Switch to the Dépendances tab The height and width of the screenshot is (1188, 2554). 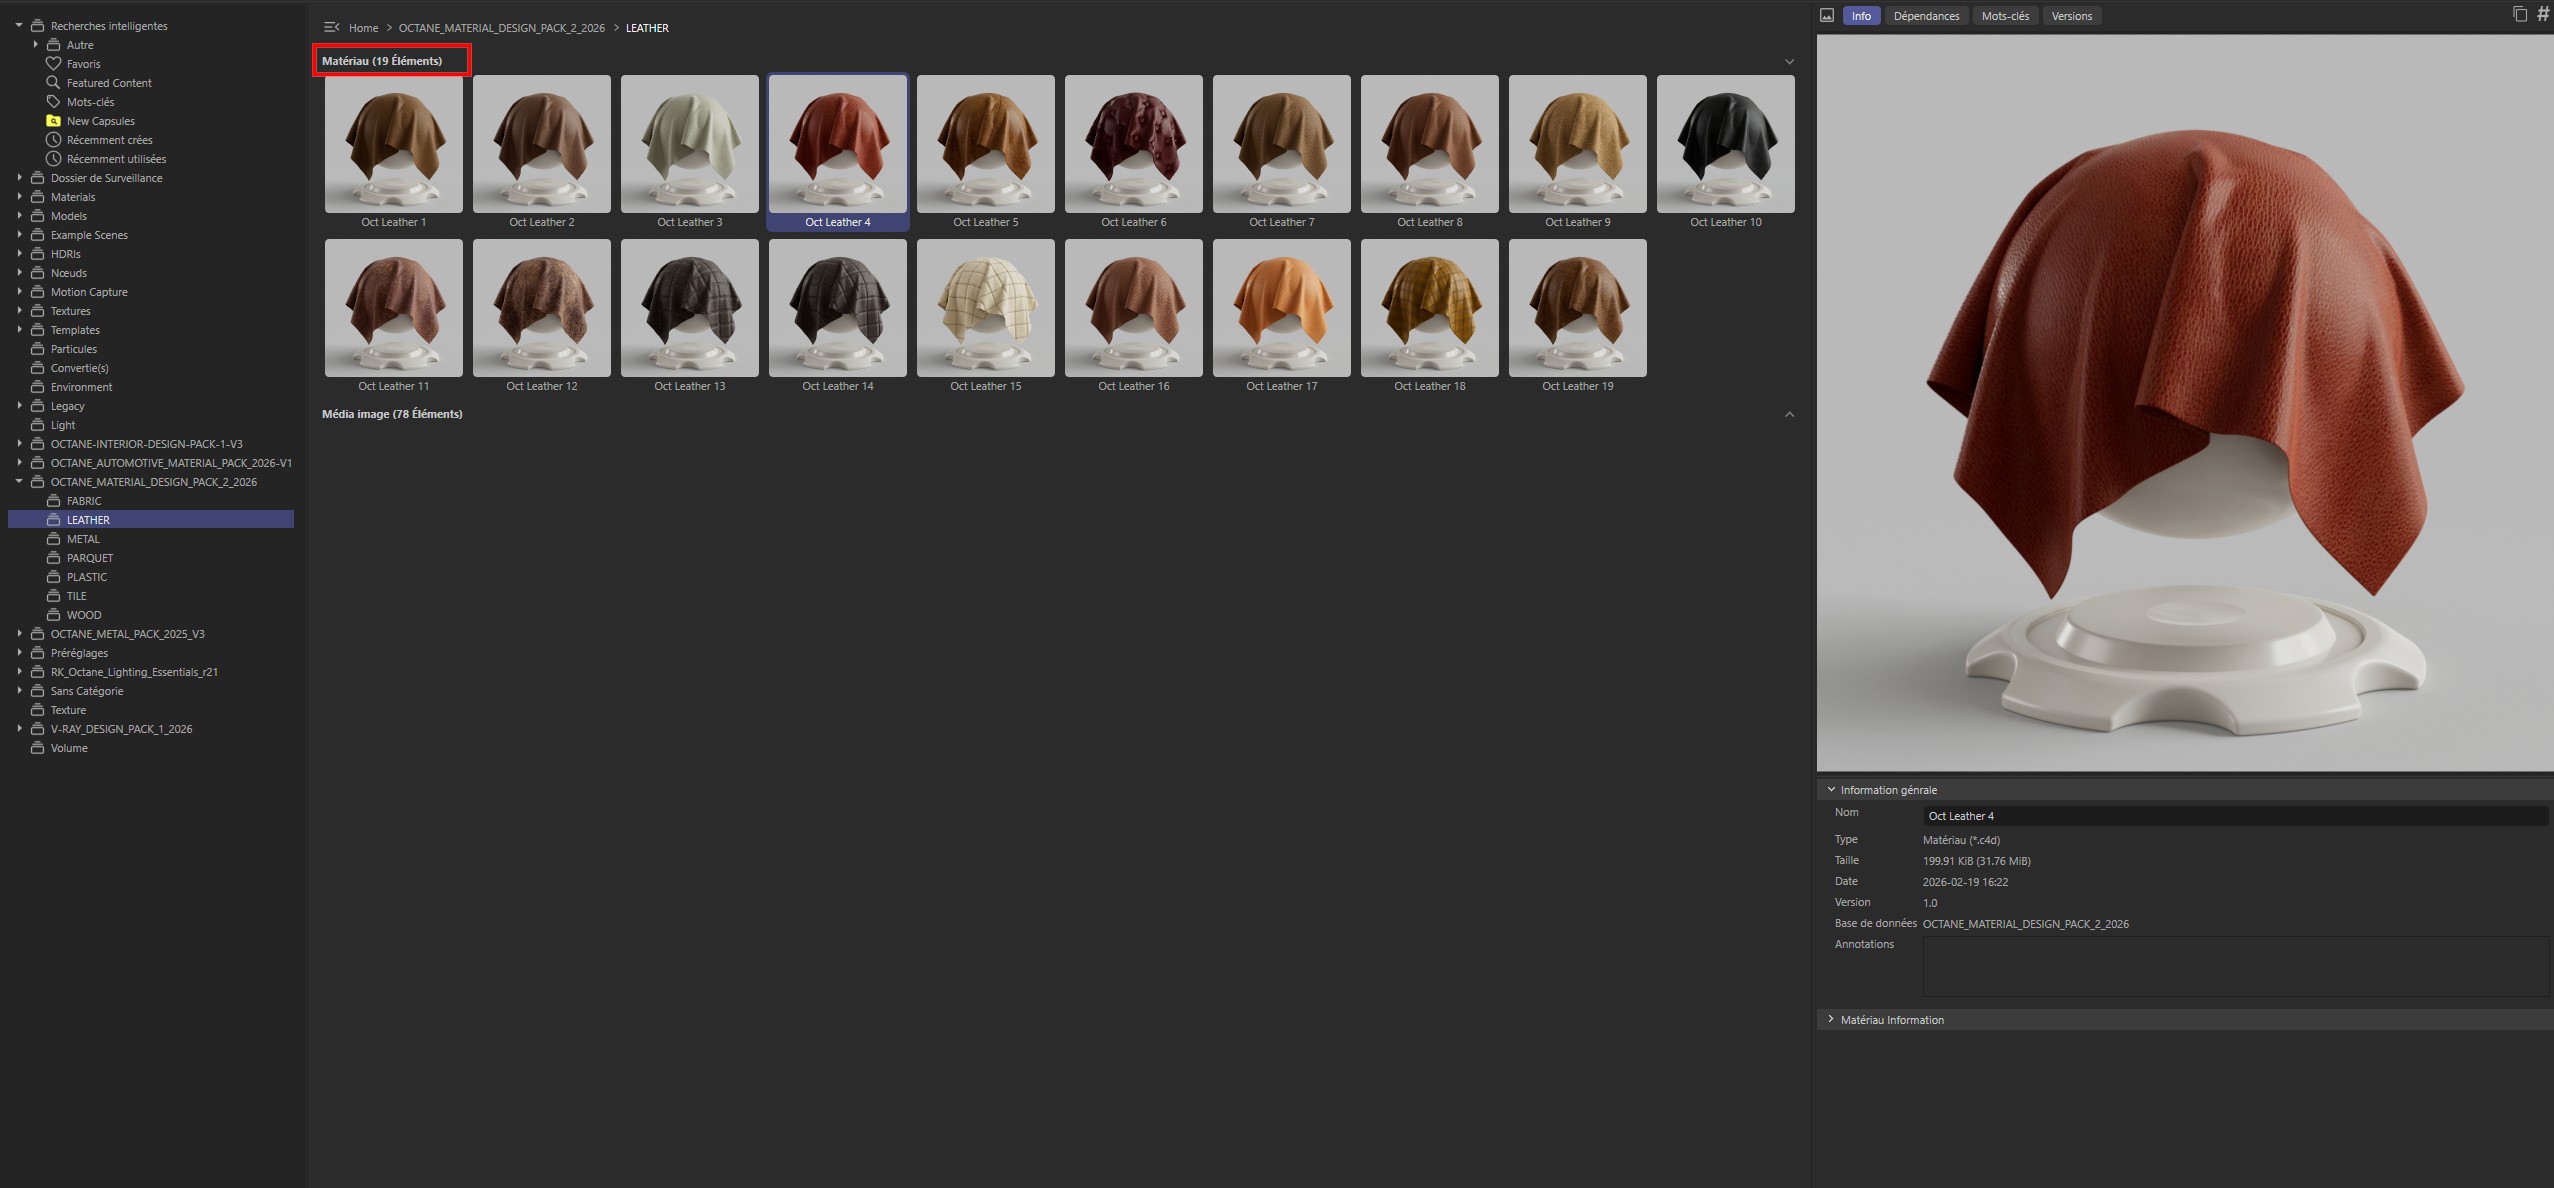coord(1928,15)
